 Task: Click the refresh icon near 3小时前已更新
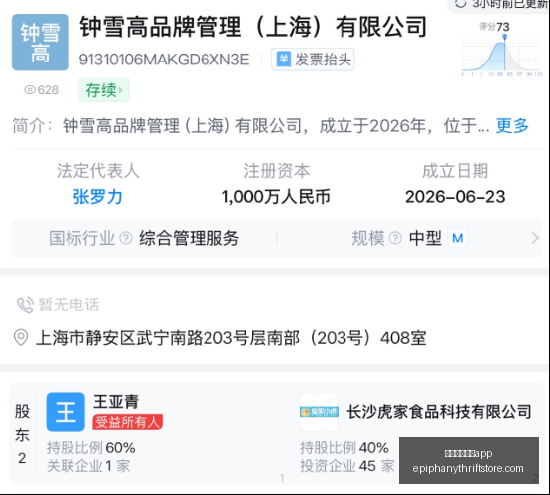[461, 4]
